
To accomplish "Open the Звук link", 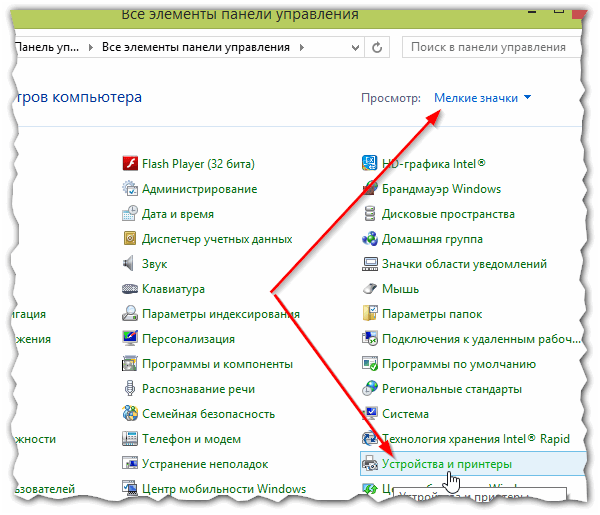I will coord(155,264).
